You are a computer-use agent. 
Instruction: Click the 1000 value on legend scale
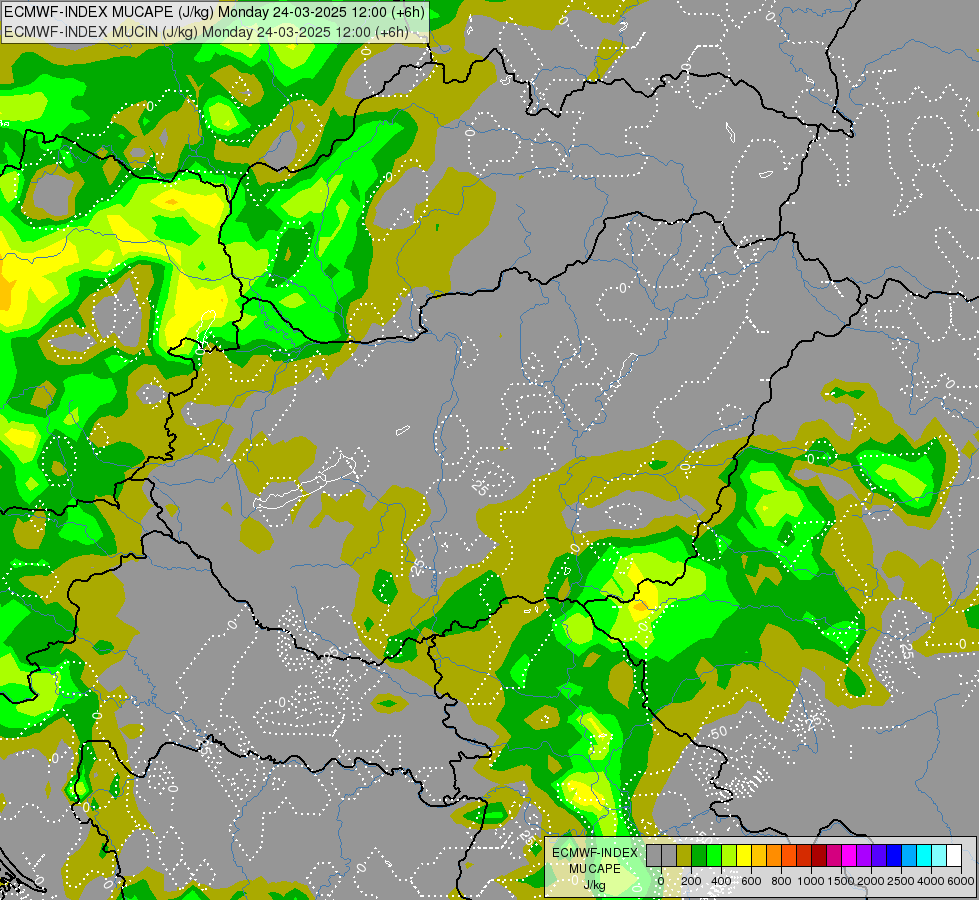click(x=811, y=881)
